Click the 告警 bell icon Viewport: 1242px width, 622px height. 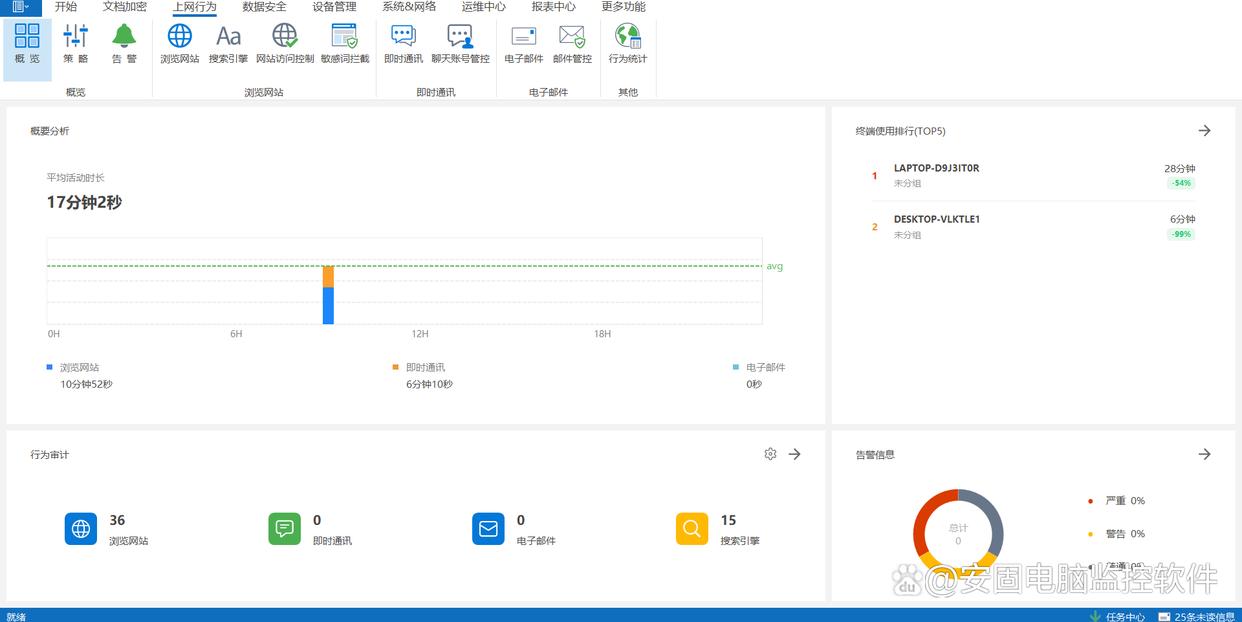[124, 44]
